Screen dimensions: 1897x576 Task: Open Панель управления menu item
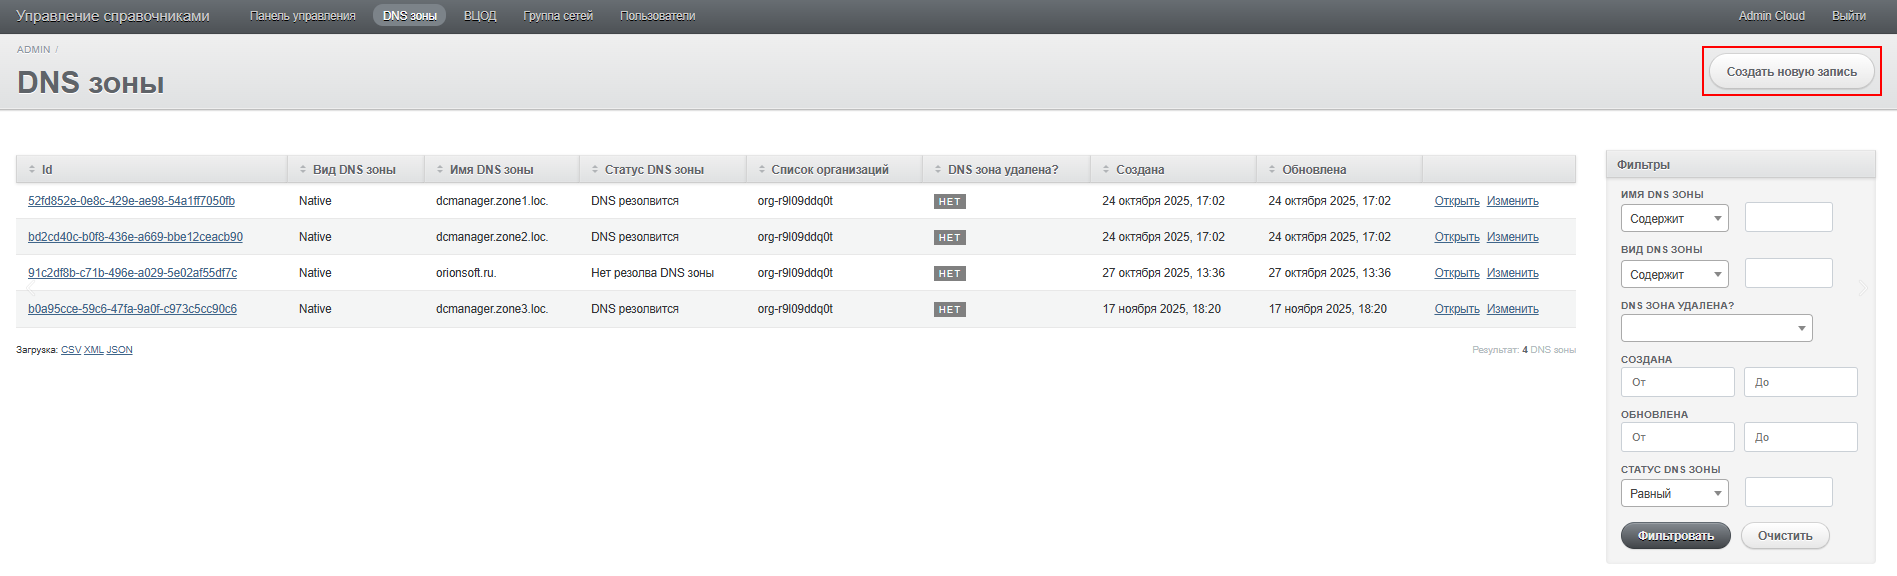302,16
